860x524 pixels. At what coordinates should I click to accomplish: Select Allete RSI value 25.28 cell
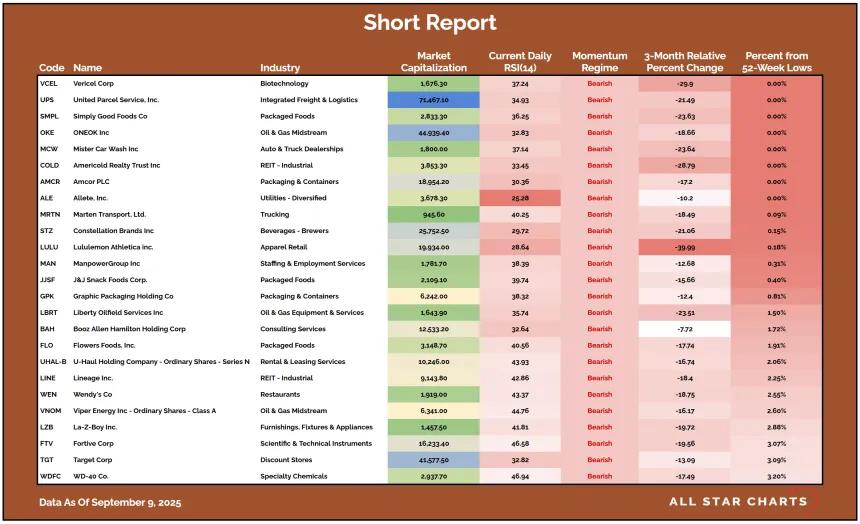520,198
